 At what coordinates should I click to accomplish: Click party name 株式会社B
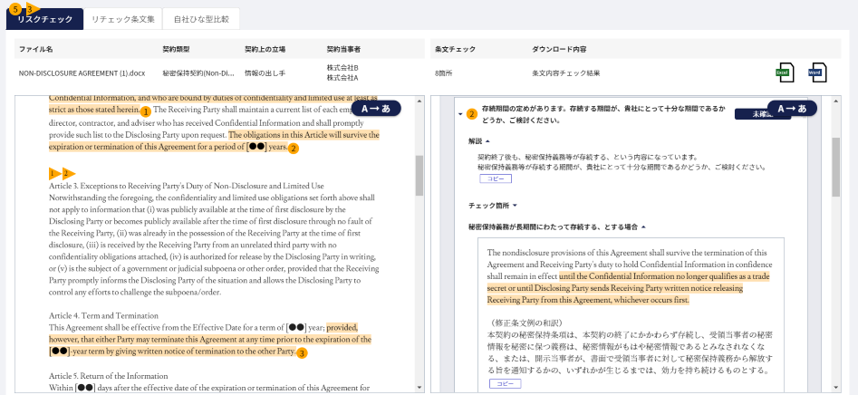[x=343, y=68]
